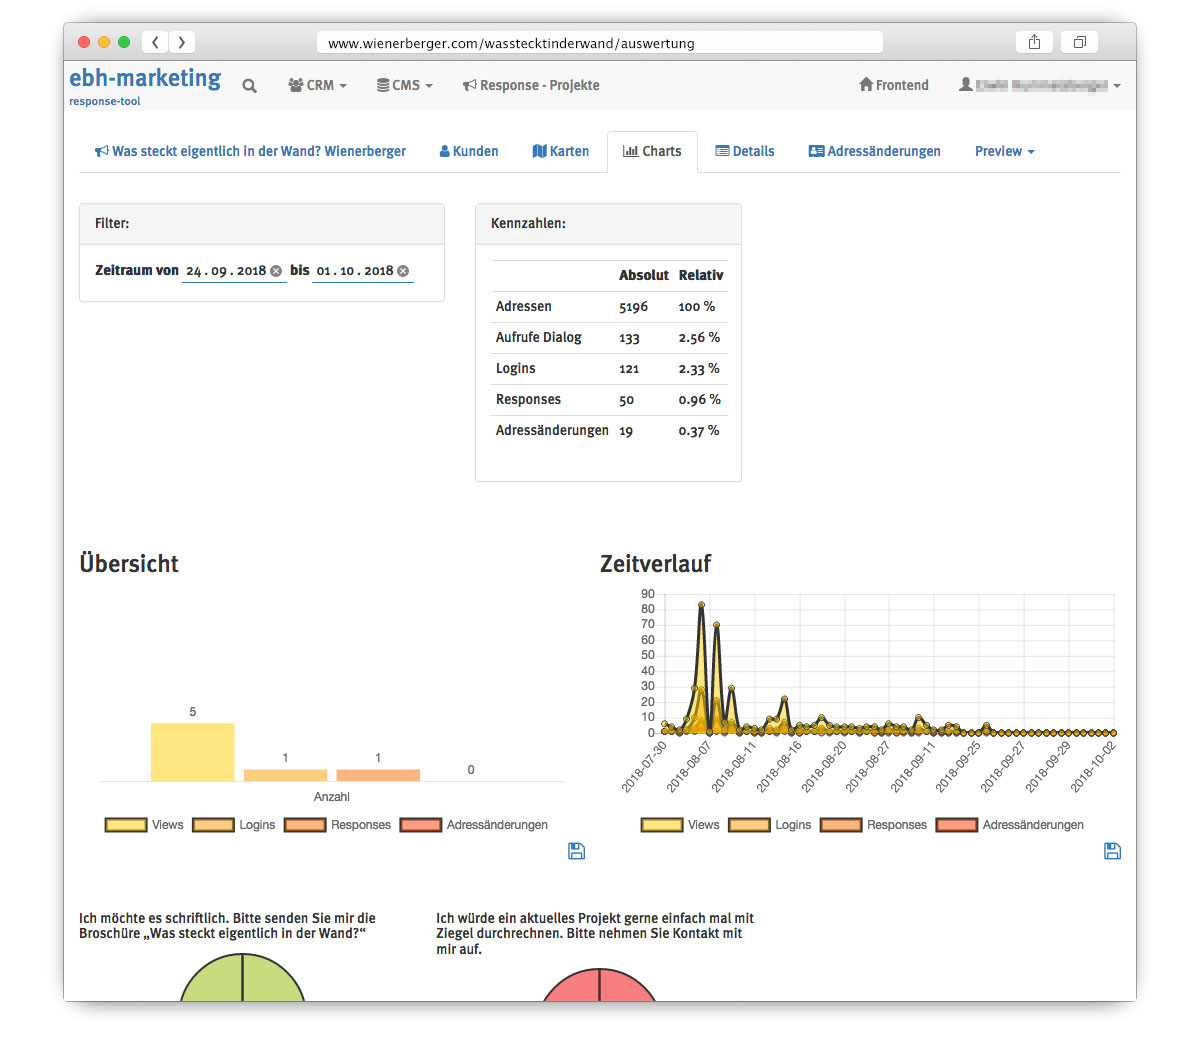Click the red pie chart for Projekt
This screenshot has width=1200, height=1047.
(598, 985)
